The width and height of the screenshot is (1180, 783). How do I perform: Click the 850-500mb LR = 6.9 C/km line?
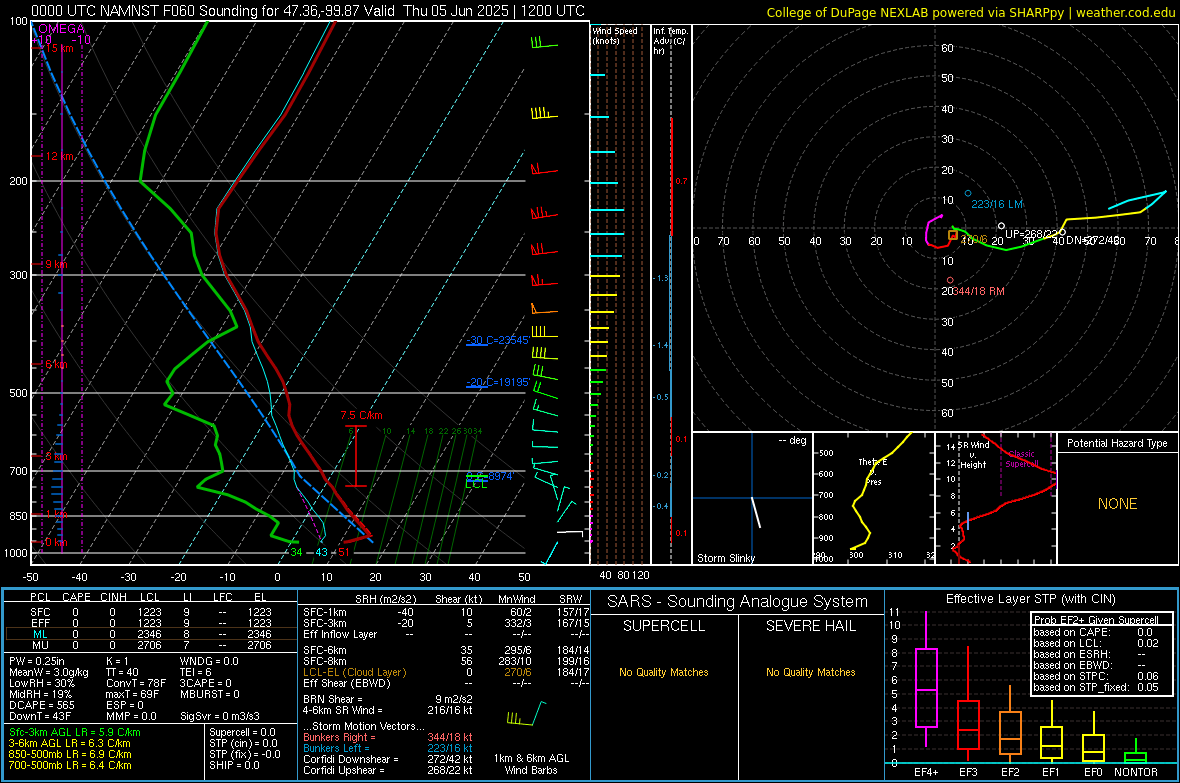click(70, 754)
